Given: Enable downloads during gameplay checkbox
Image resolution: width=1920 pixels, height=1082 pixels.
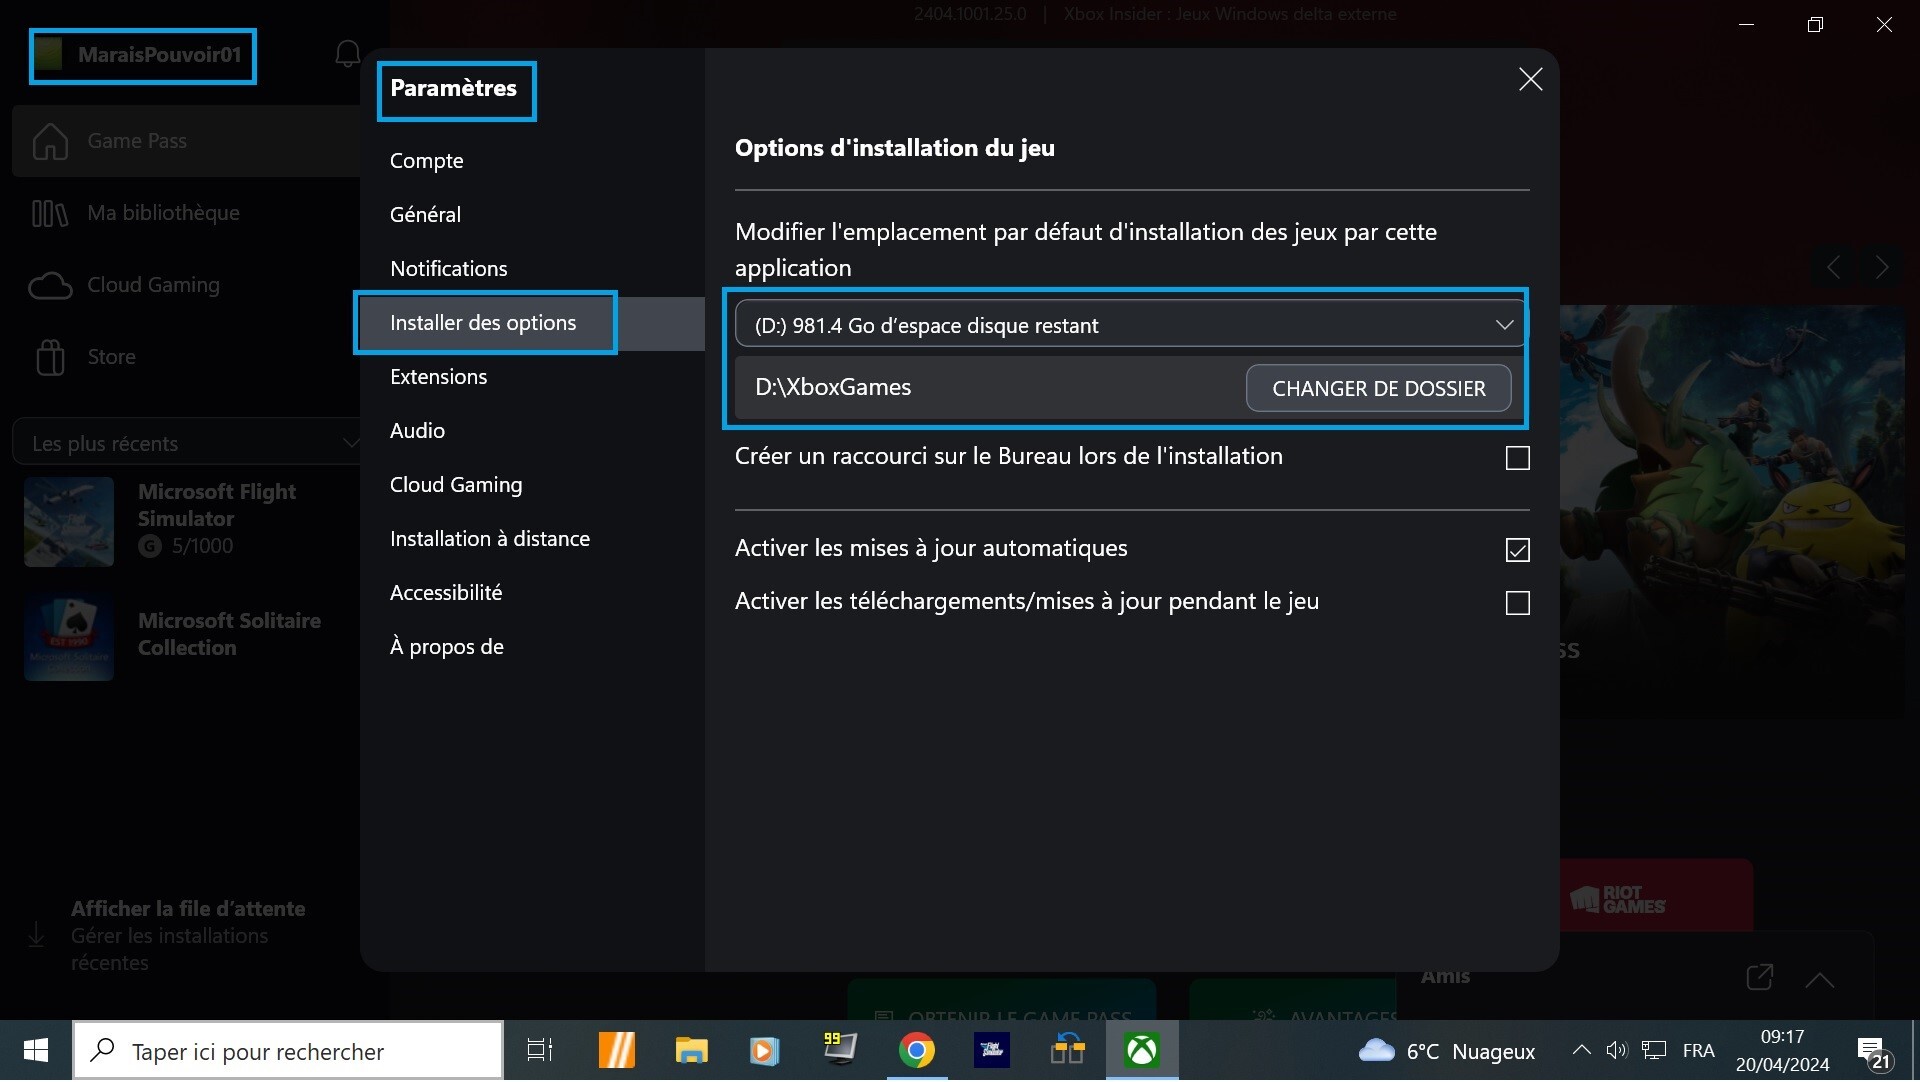Looking at the screenshot, I should (1517, 603).
